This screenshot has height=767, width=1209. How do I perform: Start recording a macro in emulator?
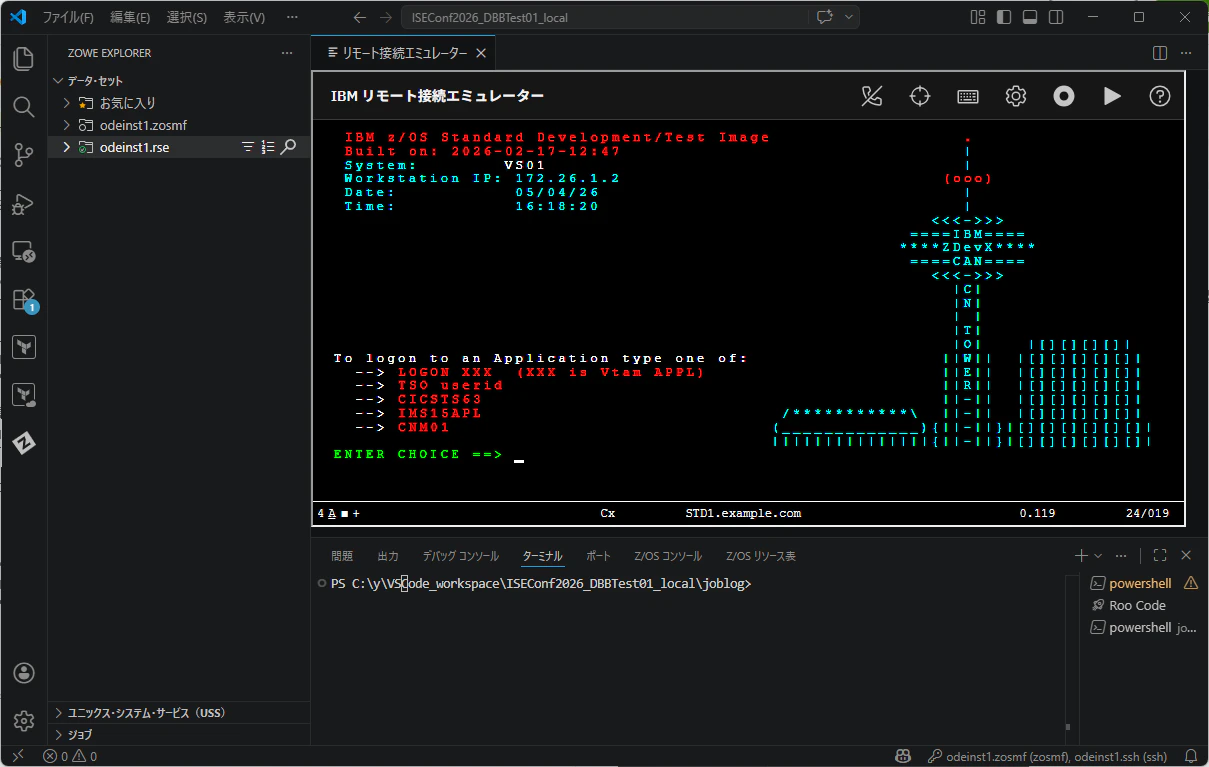(1064, 96)
